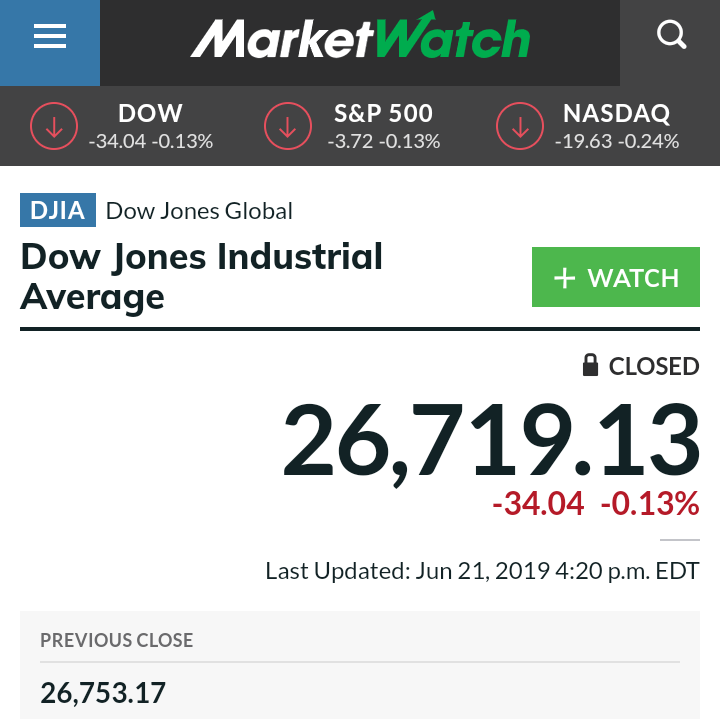Screen dimensions: 720x719
Task: Add index using the WATCH button
Action: pos(616,277)
